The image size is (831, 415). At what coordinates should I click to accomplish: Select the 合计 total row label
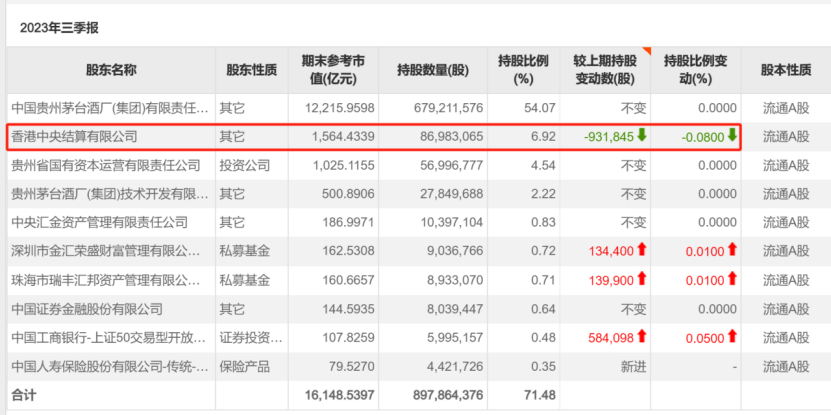click(x=24, y=395)
